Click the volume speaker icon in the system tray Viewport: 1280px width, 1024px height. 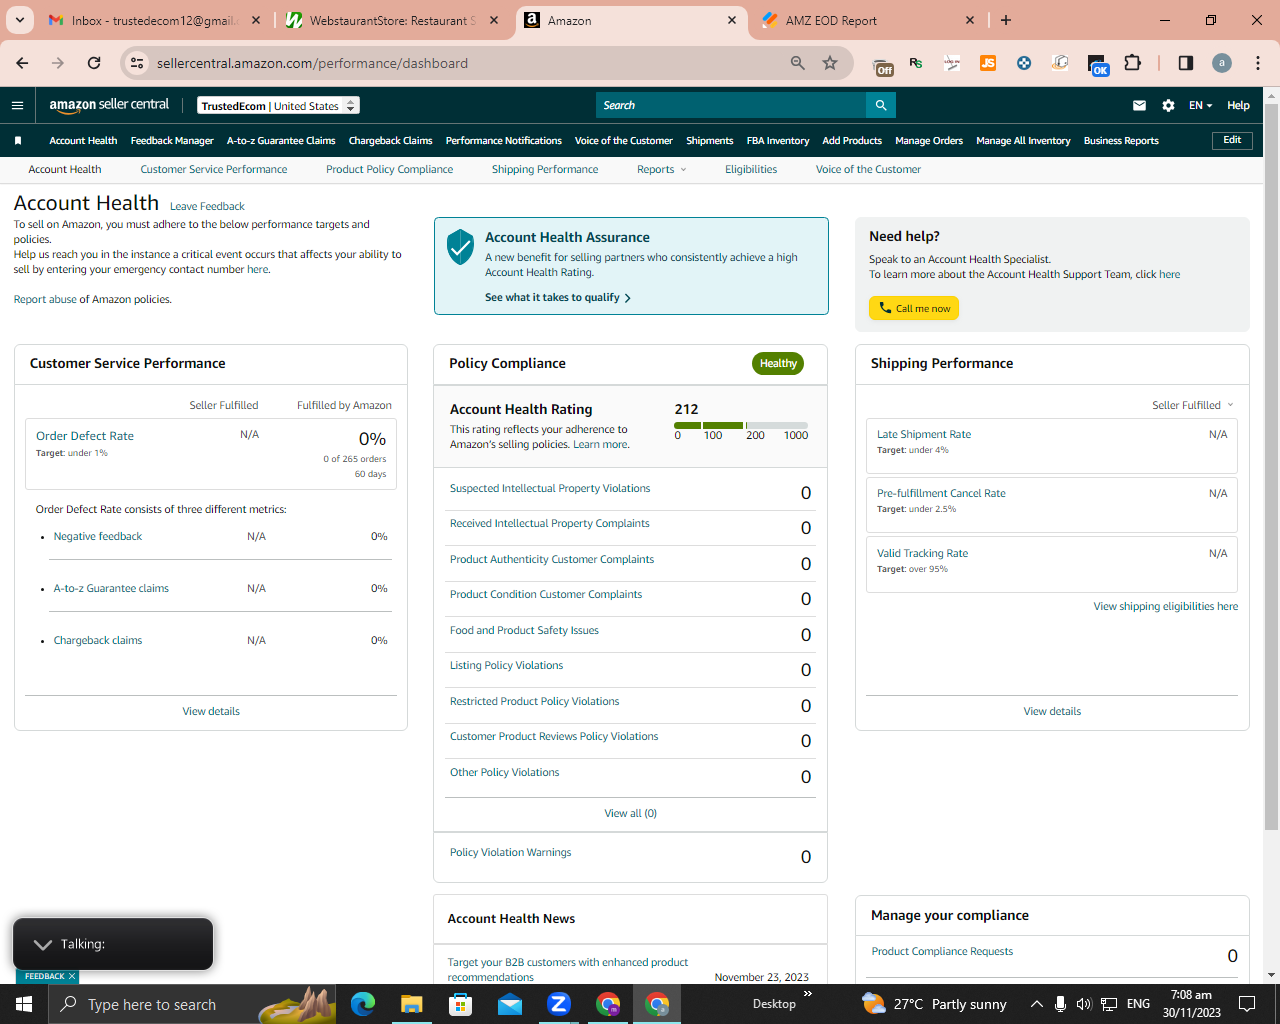(1084, 1004)
